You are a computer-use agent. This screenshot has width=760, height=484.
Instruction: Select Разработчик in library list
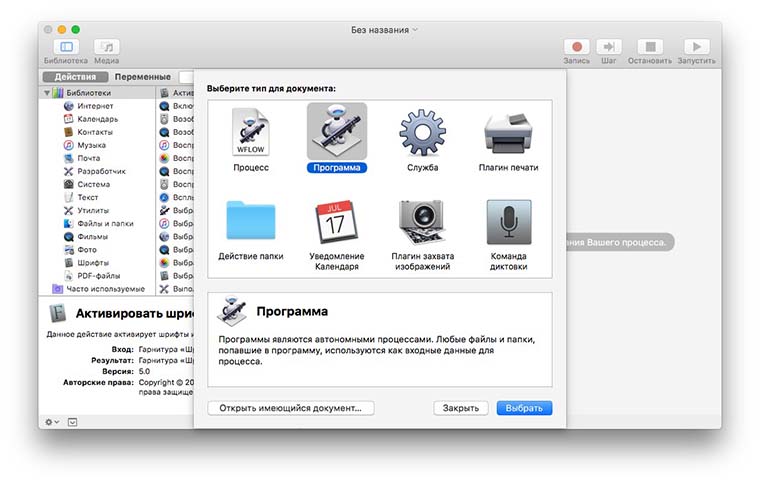101,171
